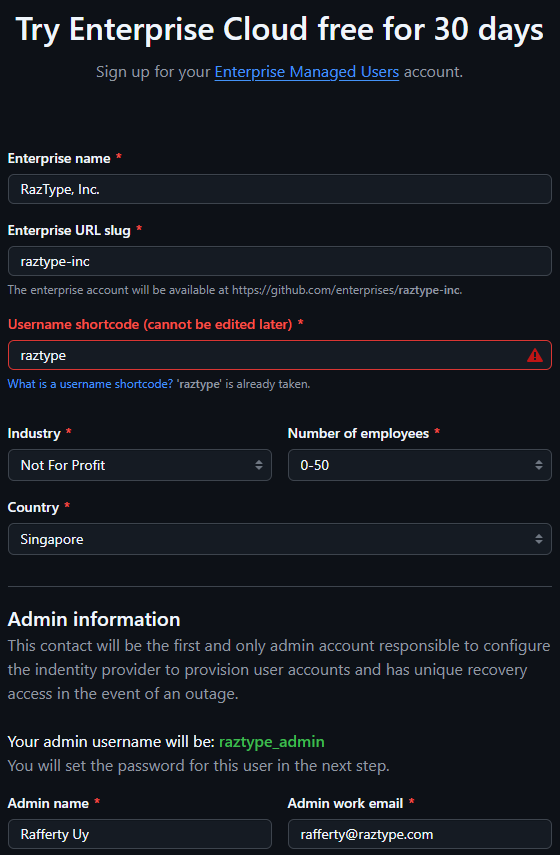This screenshot has width=560, height=855.
Task: Click the Admin work email field
Action: point(420,834)
